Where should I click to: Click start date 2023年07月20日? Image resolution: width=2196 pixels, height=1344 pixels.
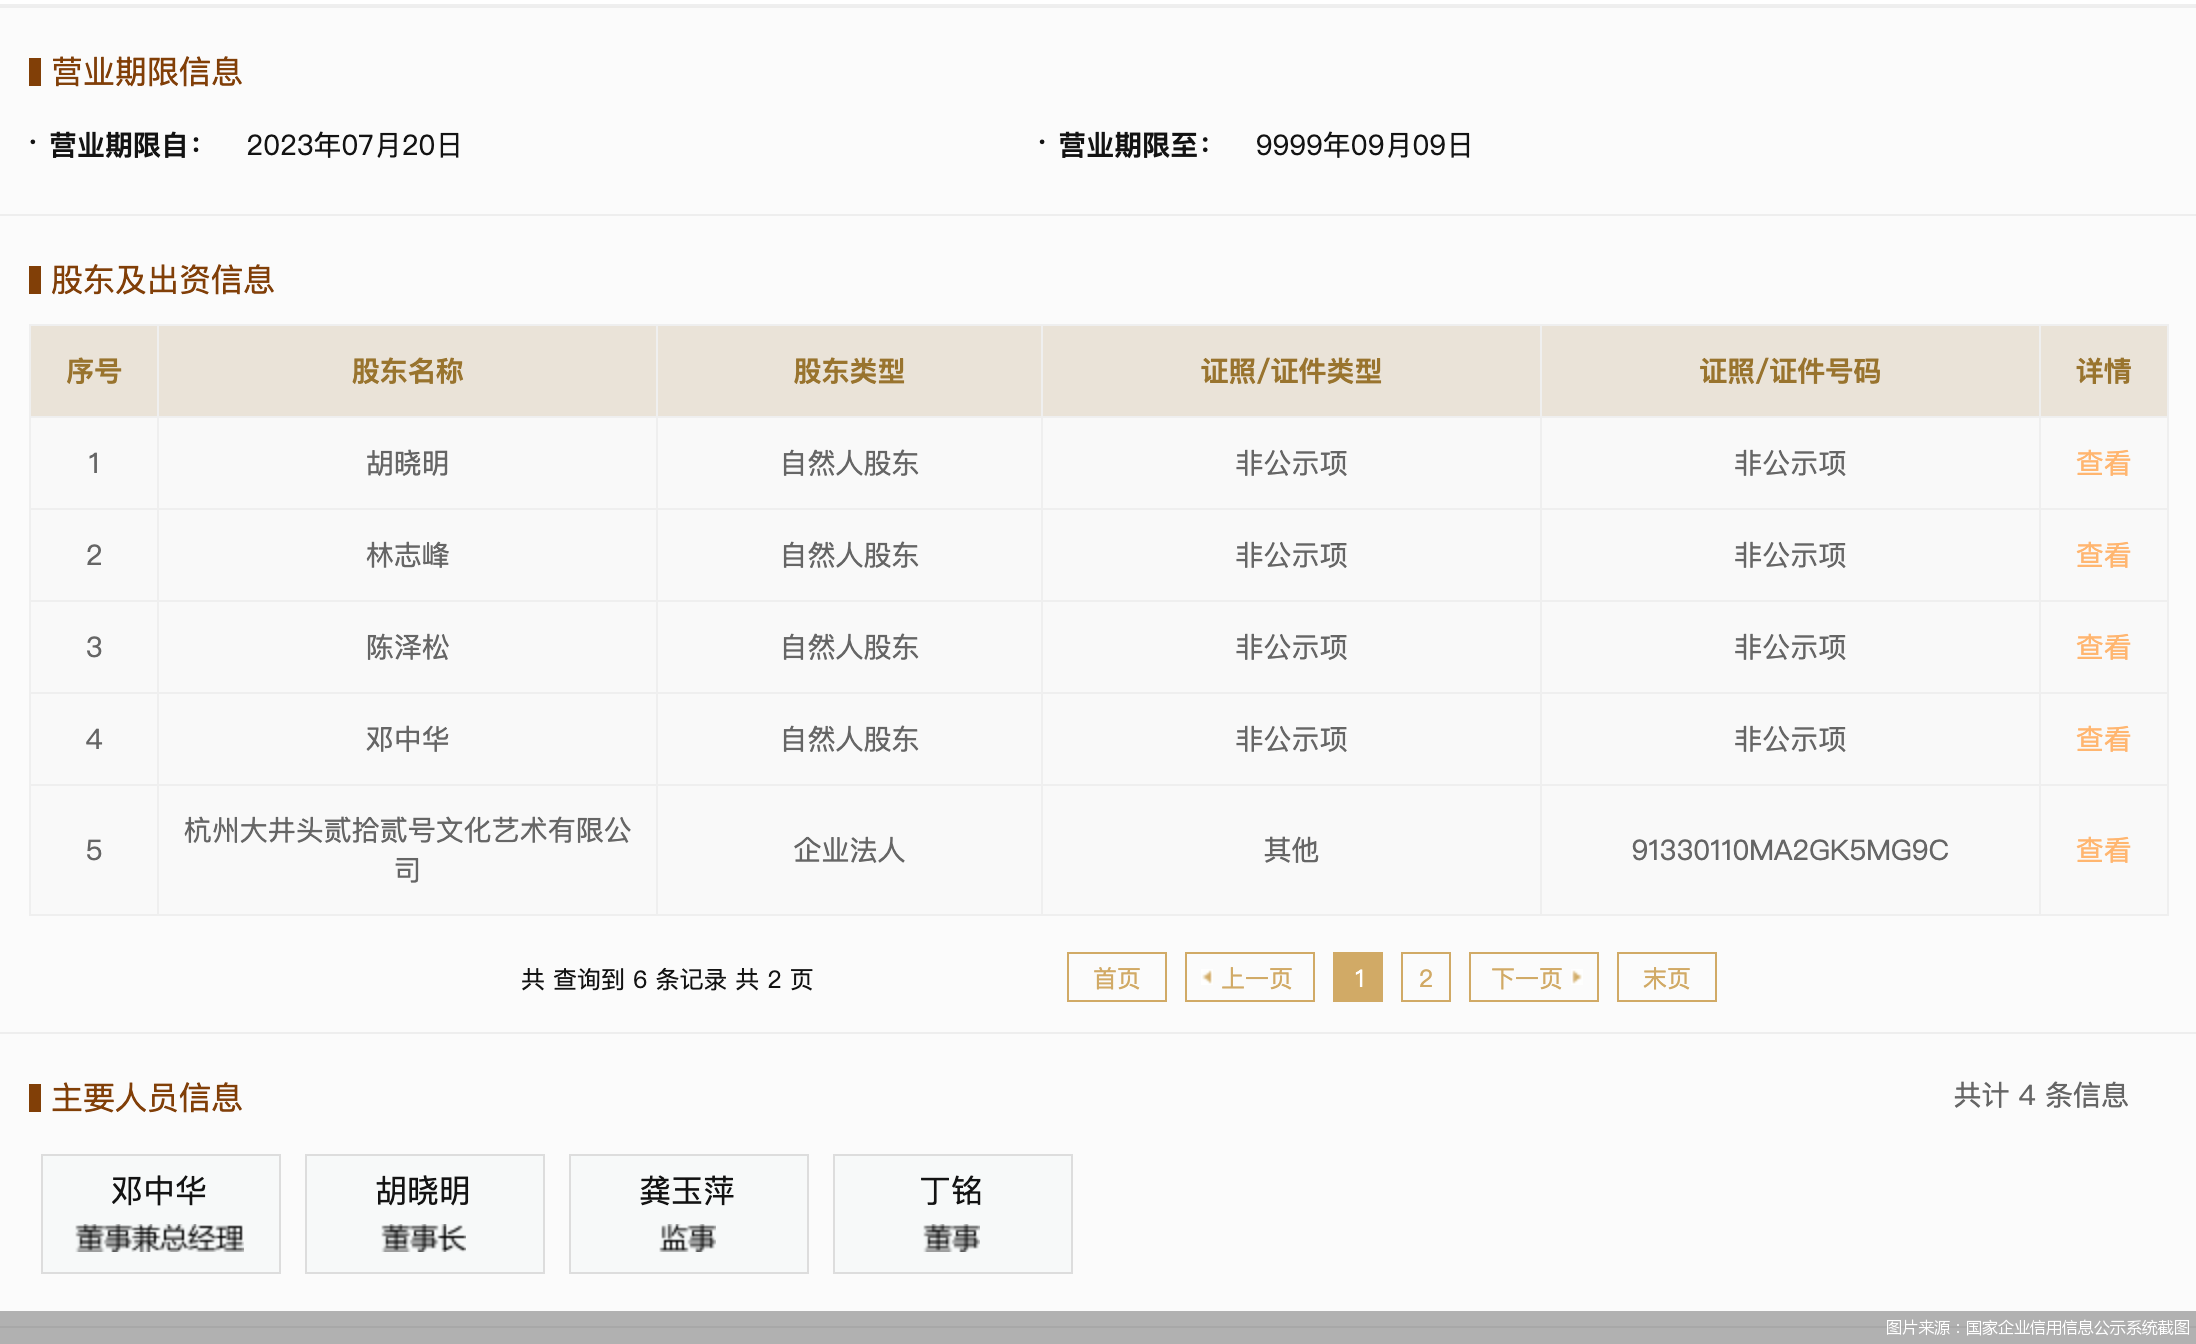pyautogui.click(x=354, y=145)
